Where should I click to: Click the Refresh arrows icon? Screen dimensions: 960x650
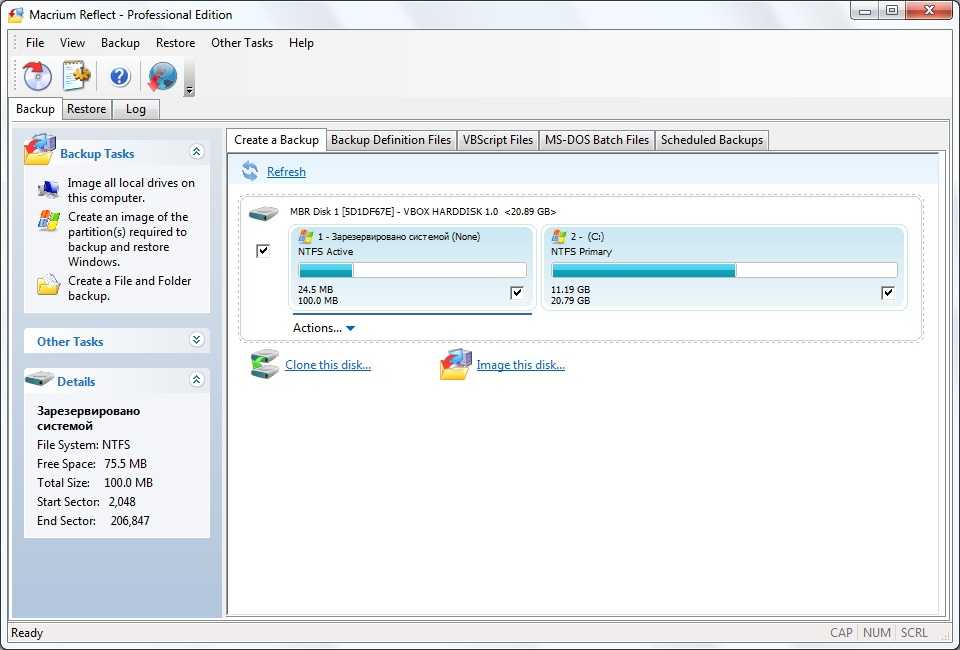250,171
